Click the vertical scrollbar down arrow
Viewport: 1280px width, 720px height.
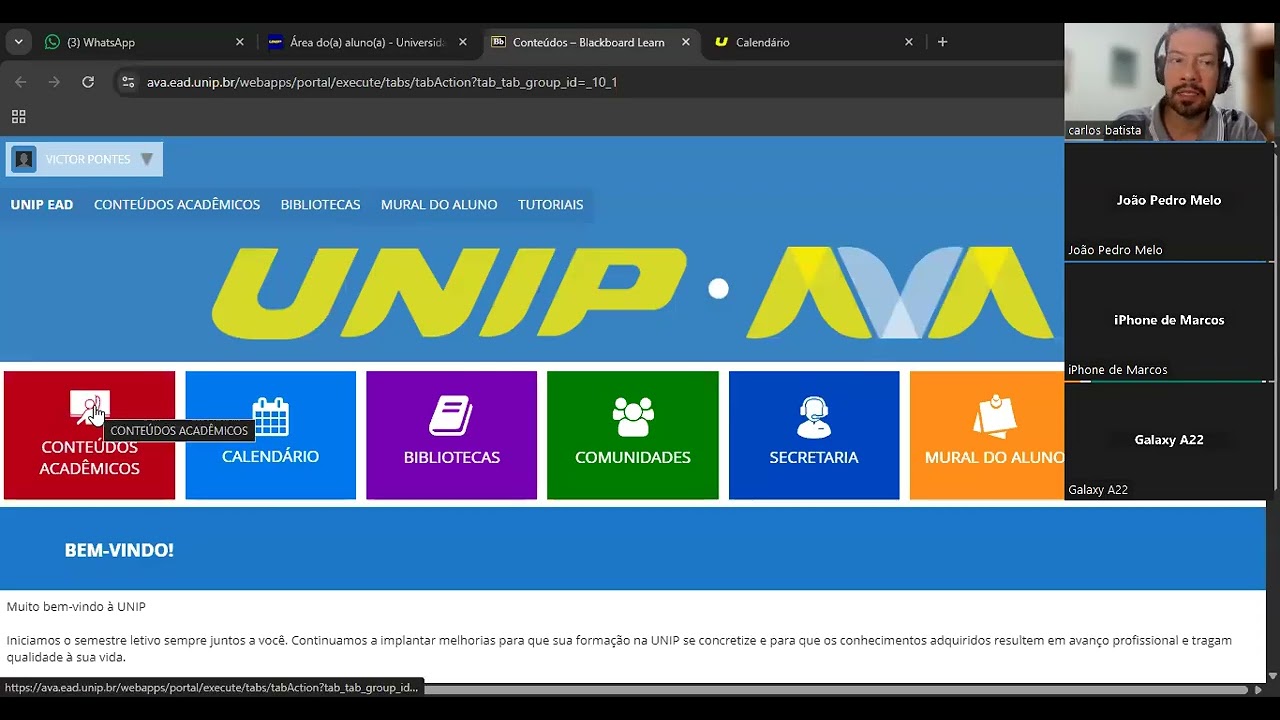(1273, 676)
